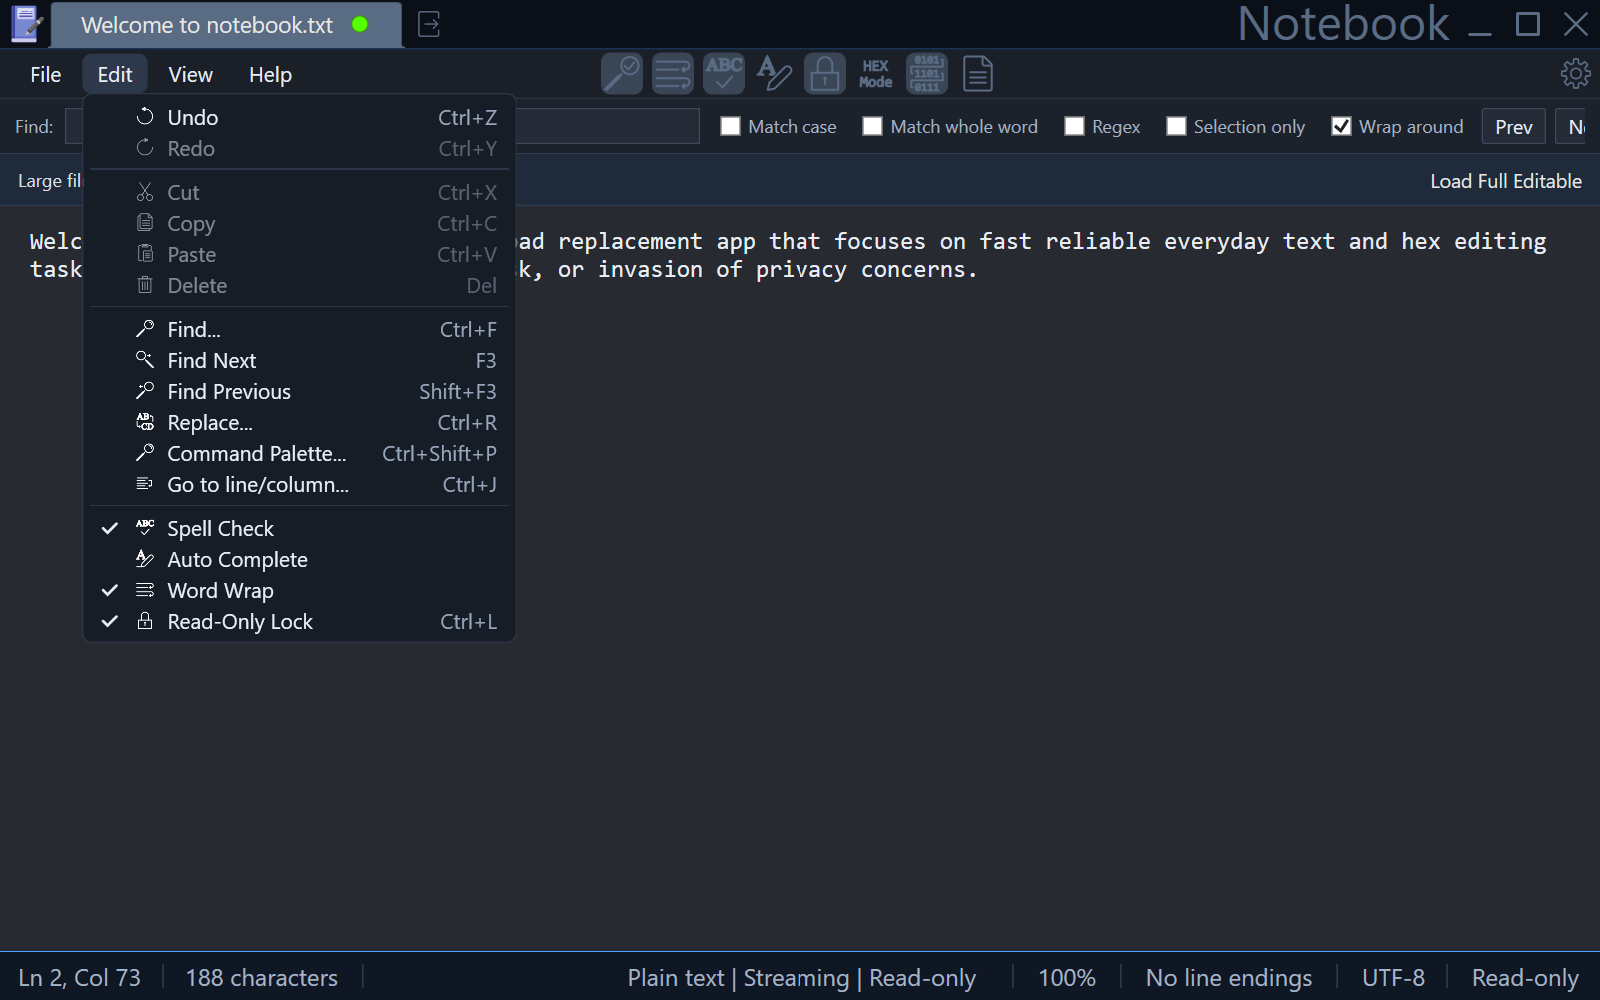
Task: Click the Ln 2, Col 73 status entry
Action: (80, 977)
